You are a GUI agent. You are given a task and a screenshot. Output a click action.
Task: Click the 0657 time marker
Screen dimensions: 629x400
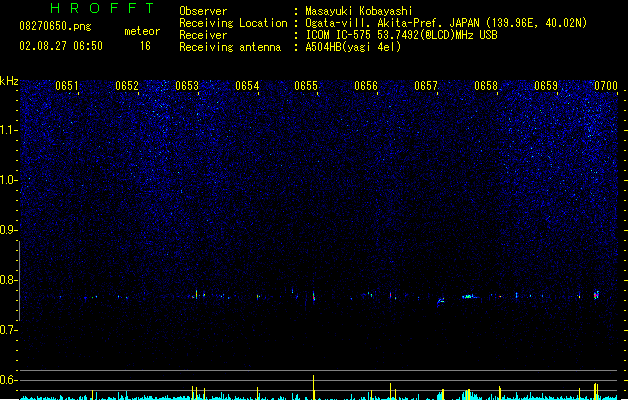426,86
